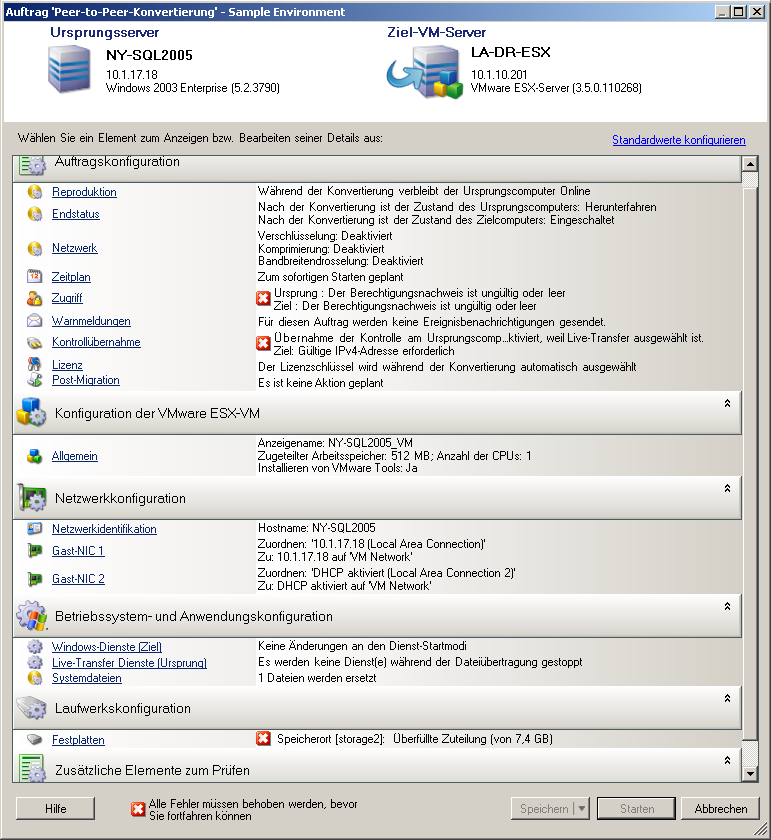Click the Betriebssystem section gear icon

(x=32, y=616)
